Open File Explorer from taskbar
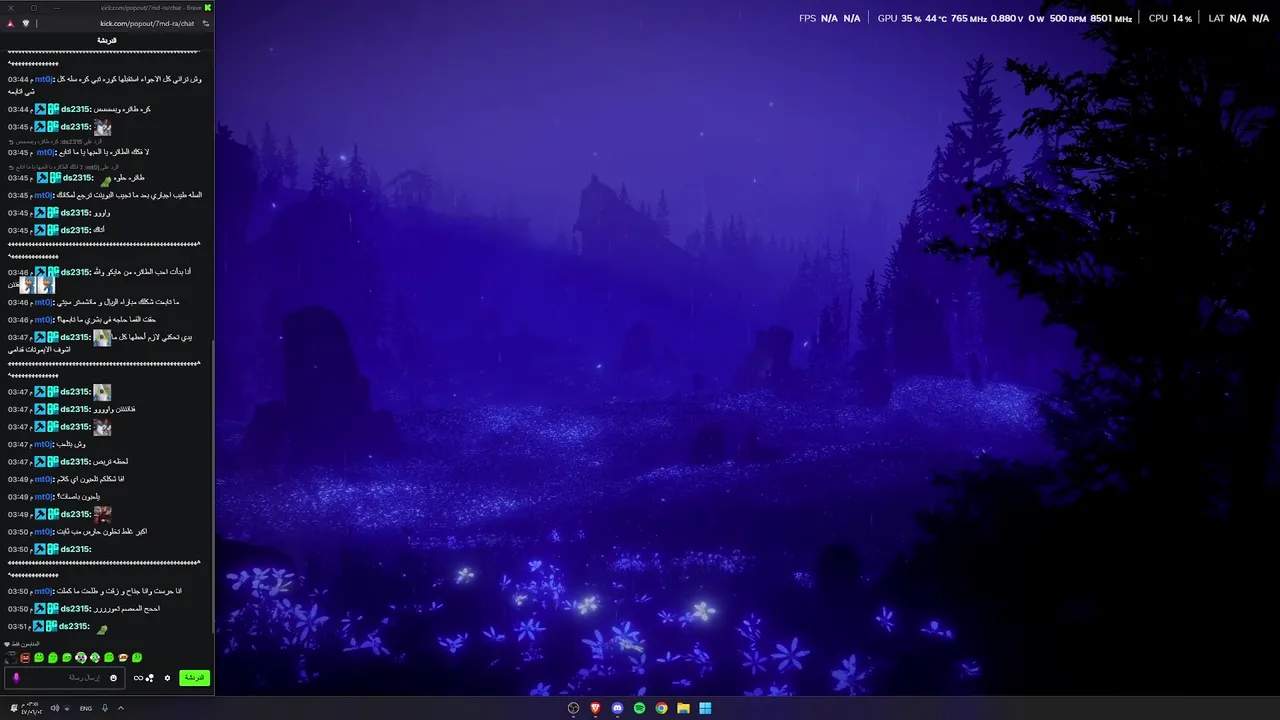This screenshot has height=720, width=1280. point(683,708)
